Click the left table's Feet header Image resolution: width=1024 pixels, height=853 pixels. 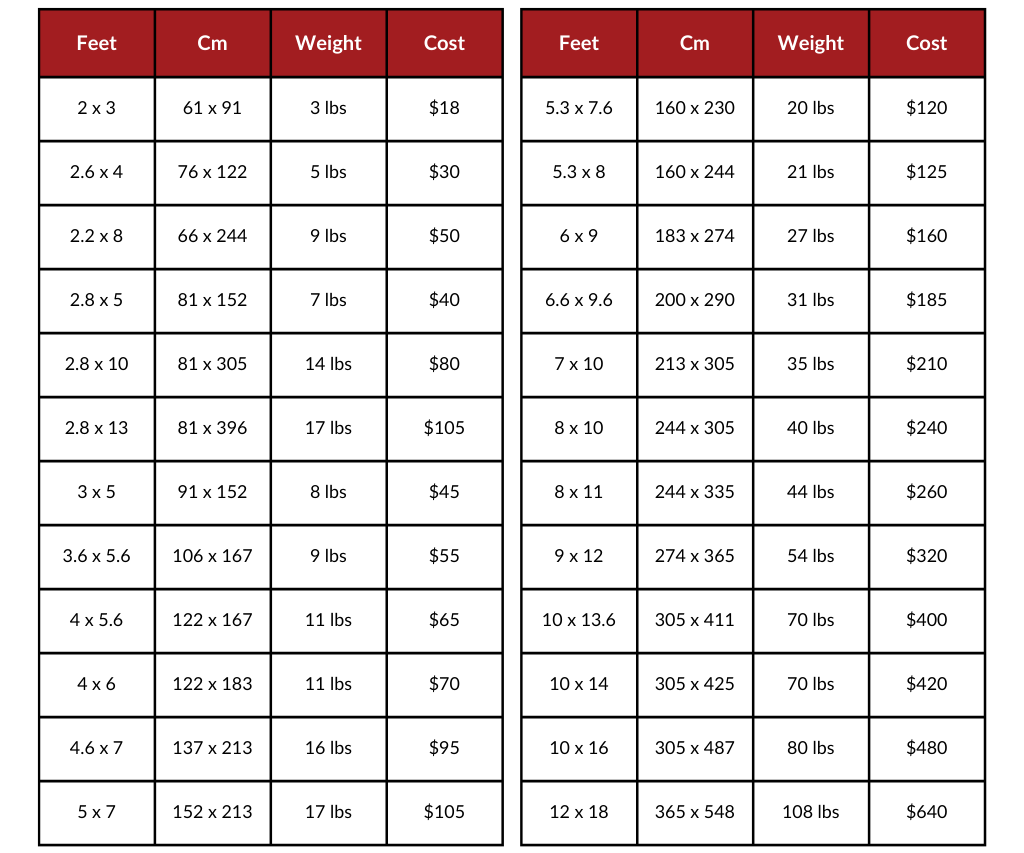click(97, 43)
